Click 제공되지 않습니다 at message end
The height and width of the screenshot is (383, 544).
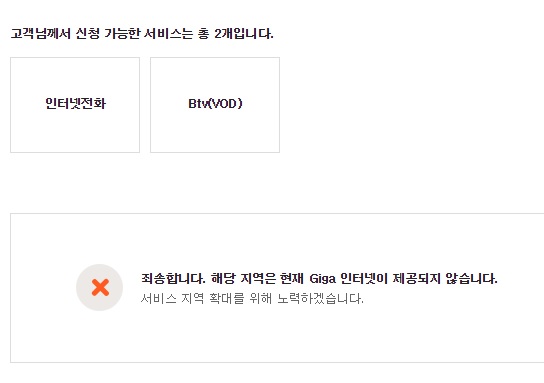click(445, 279)
